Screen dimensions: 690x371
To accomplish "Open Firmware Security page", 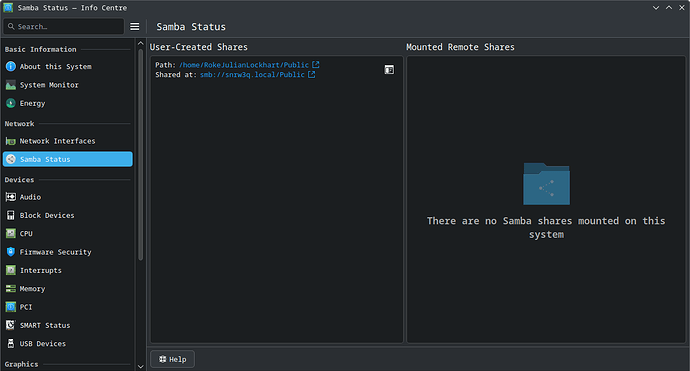I will (68, 252).
